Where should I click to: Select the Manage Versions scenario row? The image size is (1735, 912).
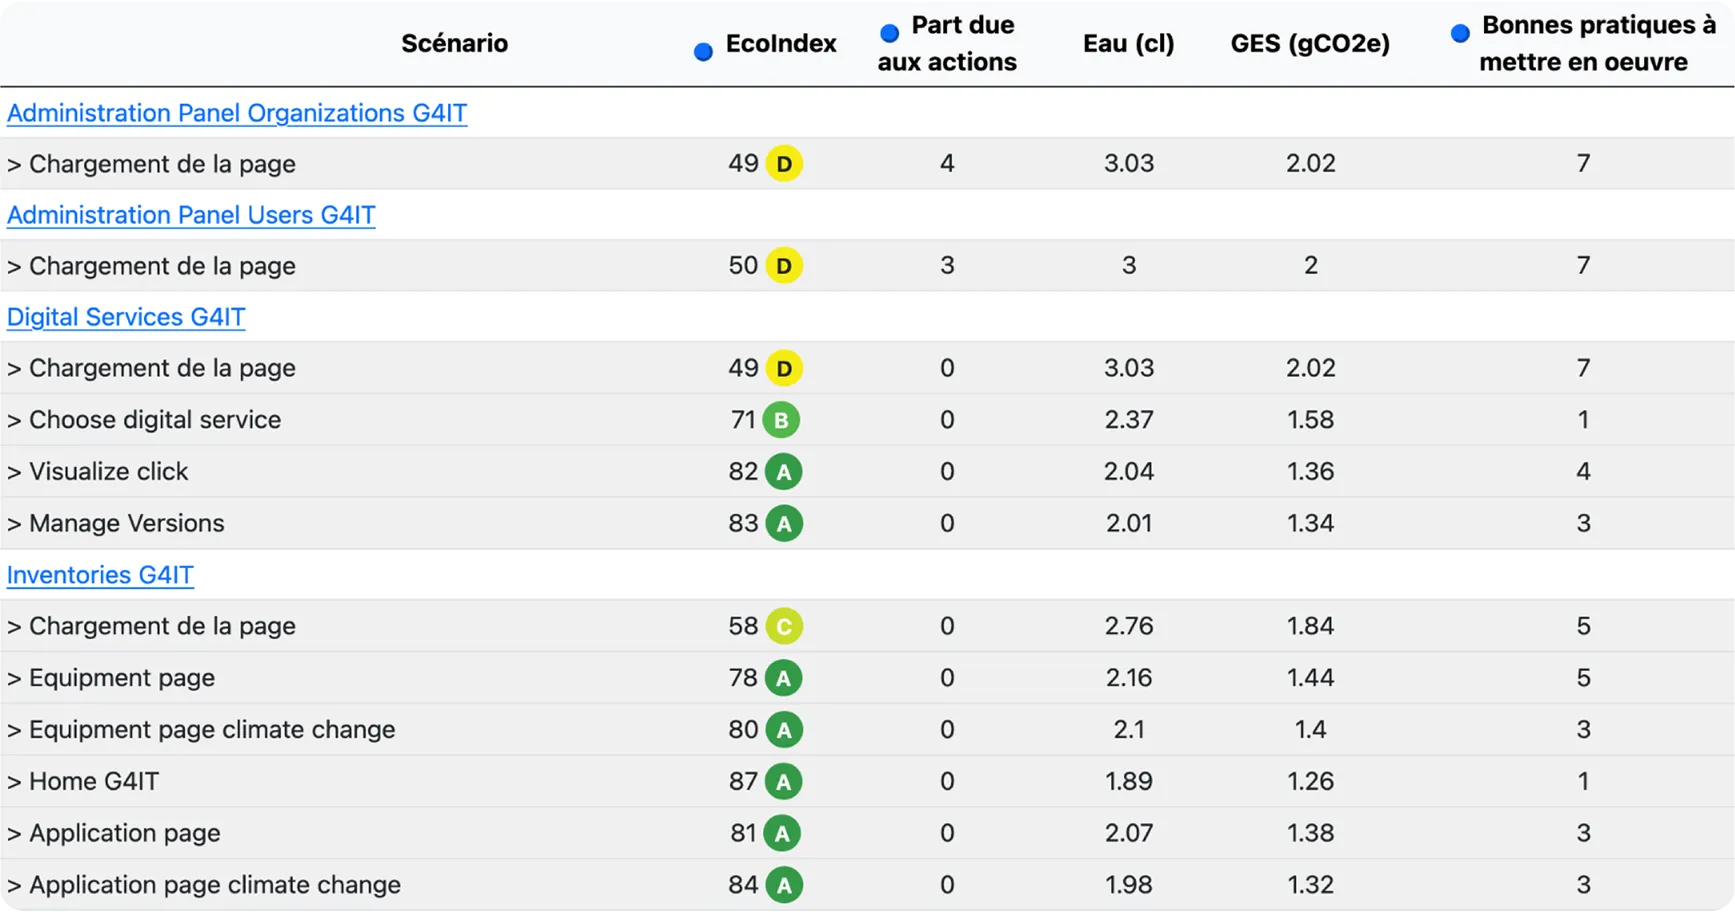tap(867, 523)
